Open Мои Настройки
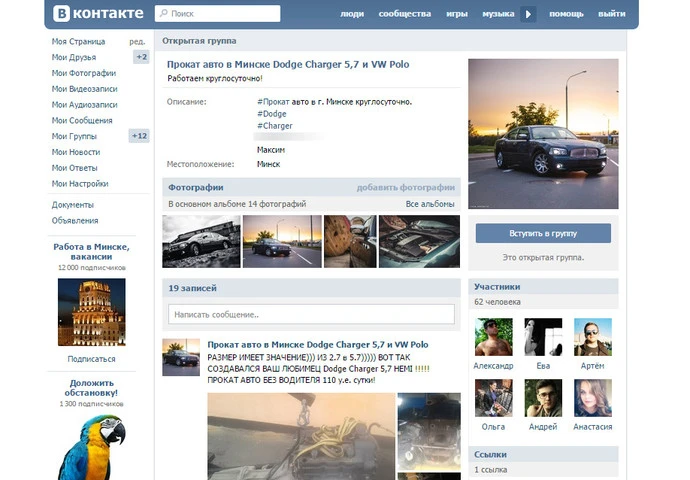The height and width of the screenshot is (480, 690). 80,184
